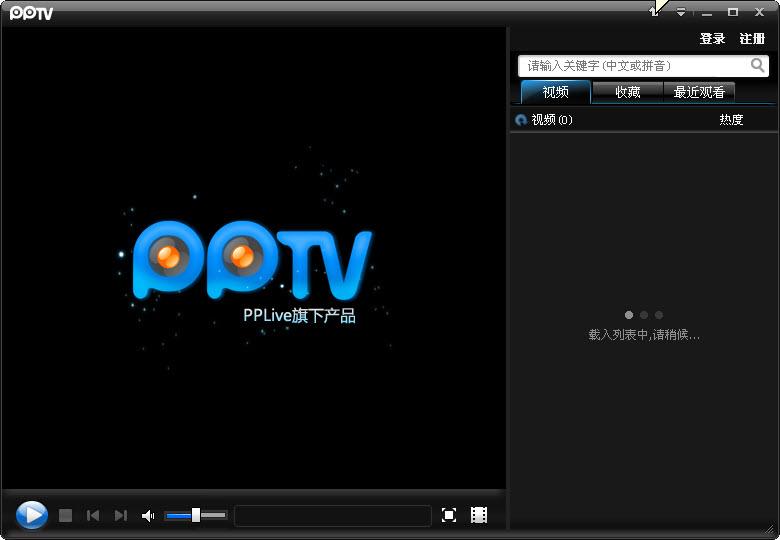Click the up-arrow icon in the title bar
Screen dimensions: 780x540
coord(654,12)
